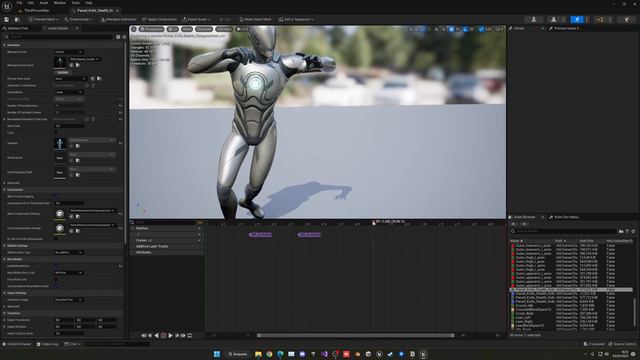The width and height of the screenshot is (640, 360).
Task: Collapse the Animation section
Action: point(4,45)
